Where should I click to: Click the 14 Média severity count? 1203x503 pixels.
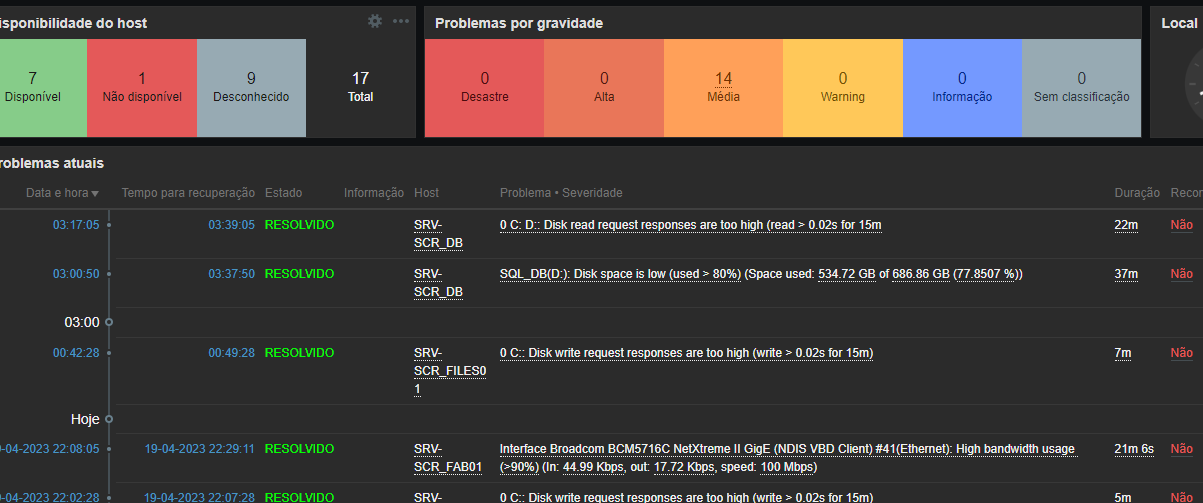pos(723,79)
